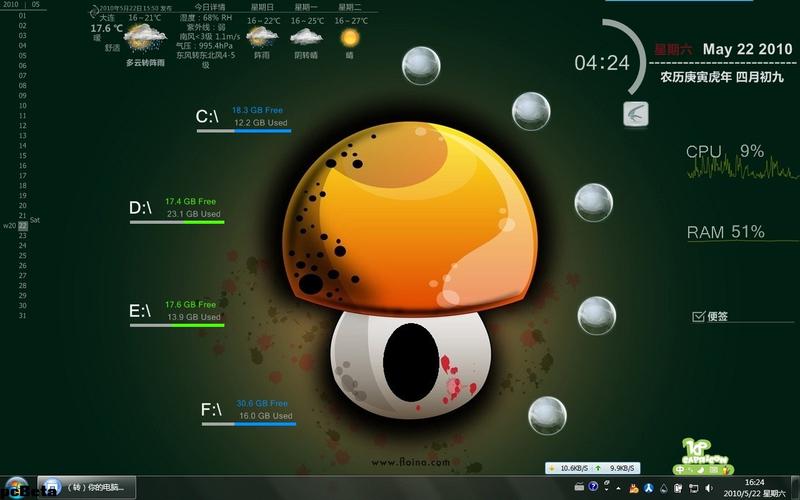The height and width of the screenshot is (500, 800).
Task: Open the Windows Start orb
Action: tap(16, 488)
